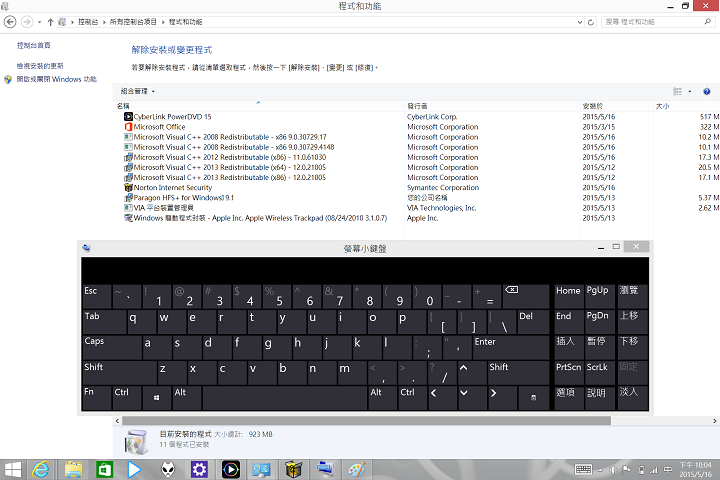This screenshot has height=480, width=720.
Task: Click the Norton yellow box taskbar icon
Action: 293,469
